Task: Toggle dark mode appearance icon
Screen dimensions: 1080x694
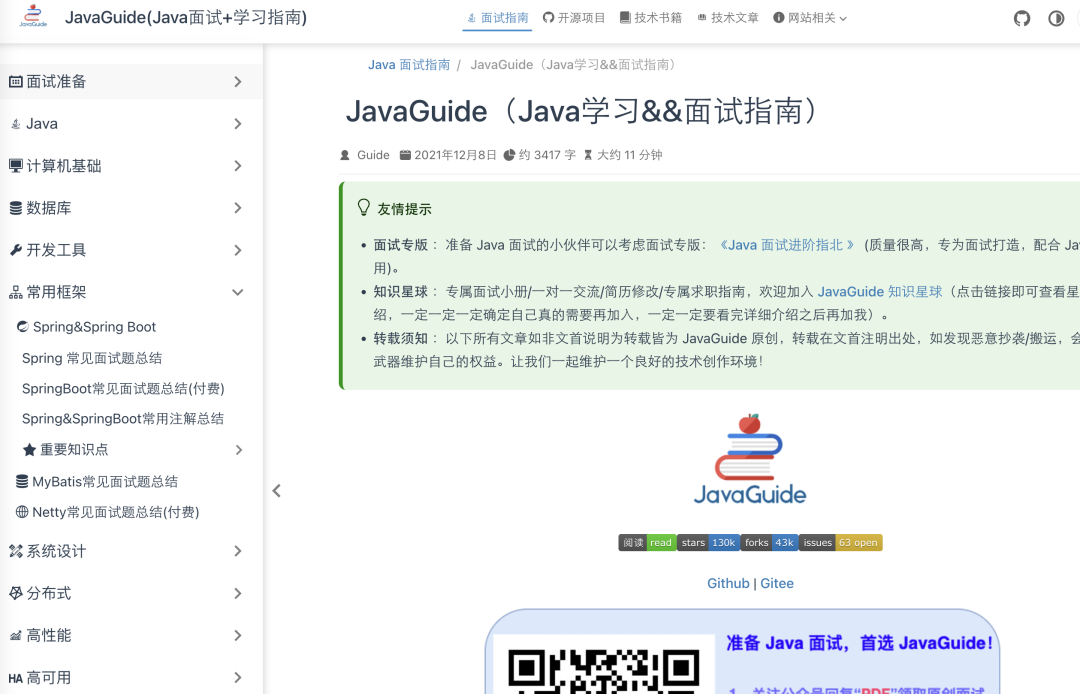Action: [1056, 18]
